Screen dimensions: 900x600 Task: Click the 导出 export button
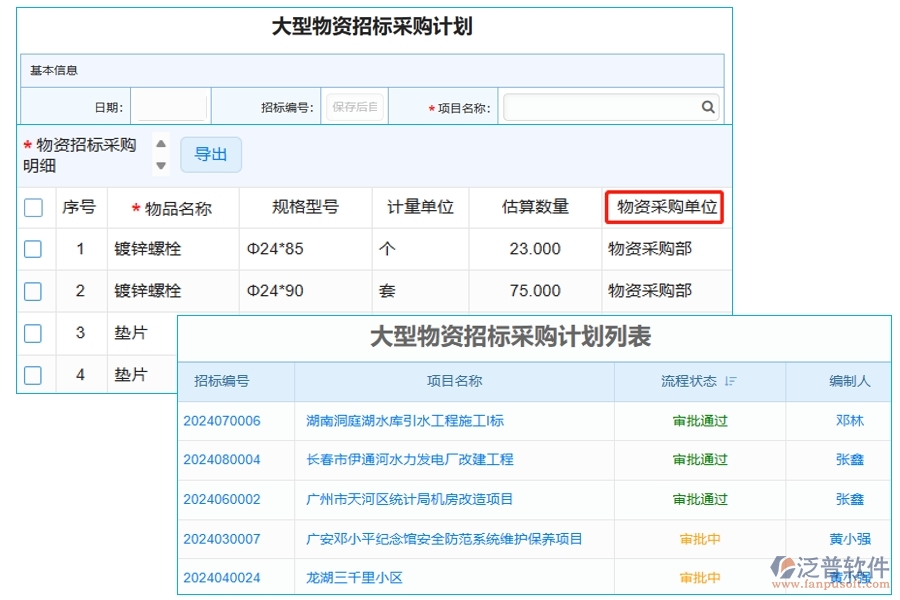coord(210,154)
